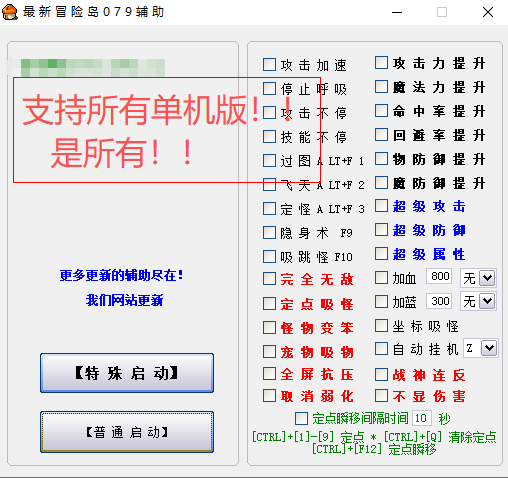The width and height of the screenshot is (508, 478).
Task: Click the [CTRL]+[Q] 清除定点 hint text
Action: [440, 437]
